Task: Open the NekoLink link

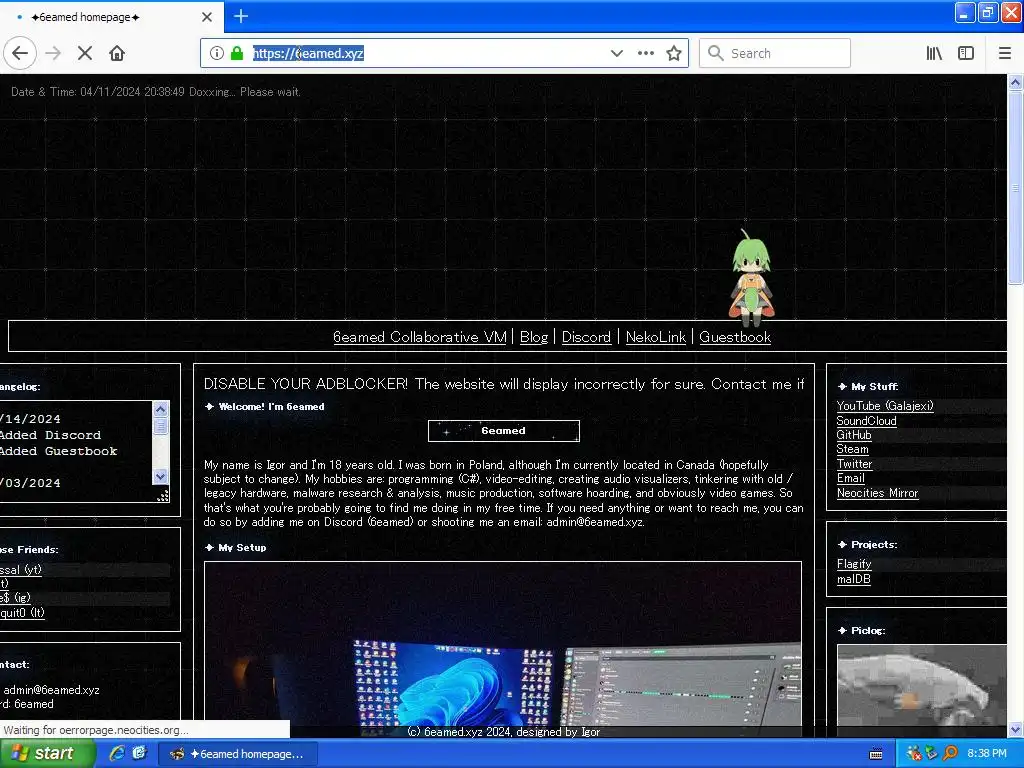Action: click(x=656, y=337)
